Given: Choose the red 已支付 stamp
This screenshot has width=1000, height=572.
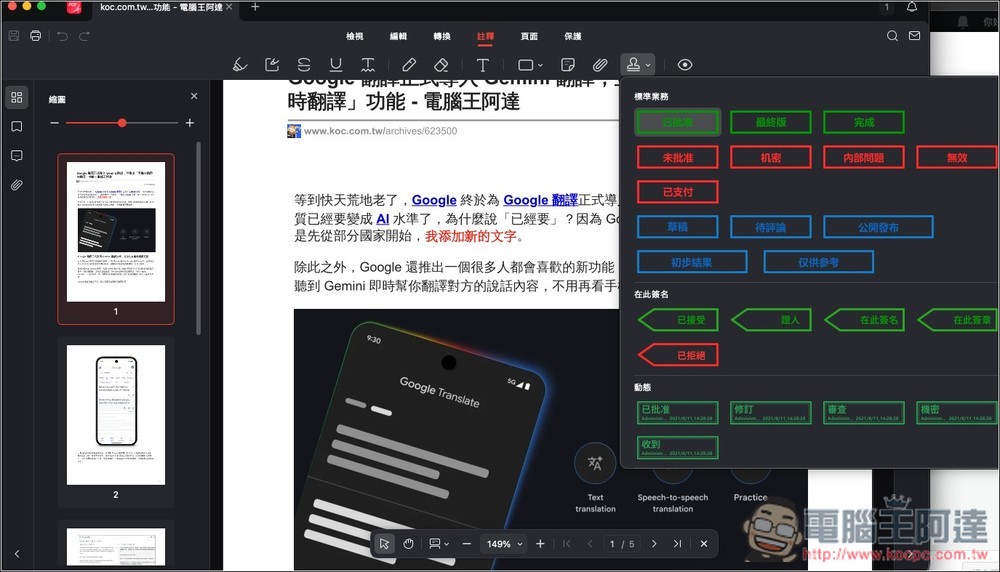Looking at the screenshot, I should (x=678, y=192).
